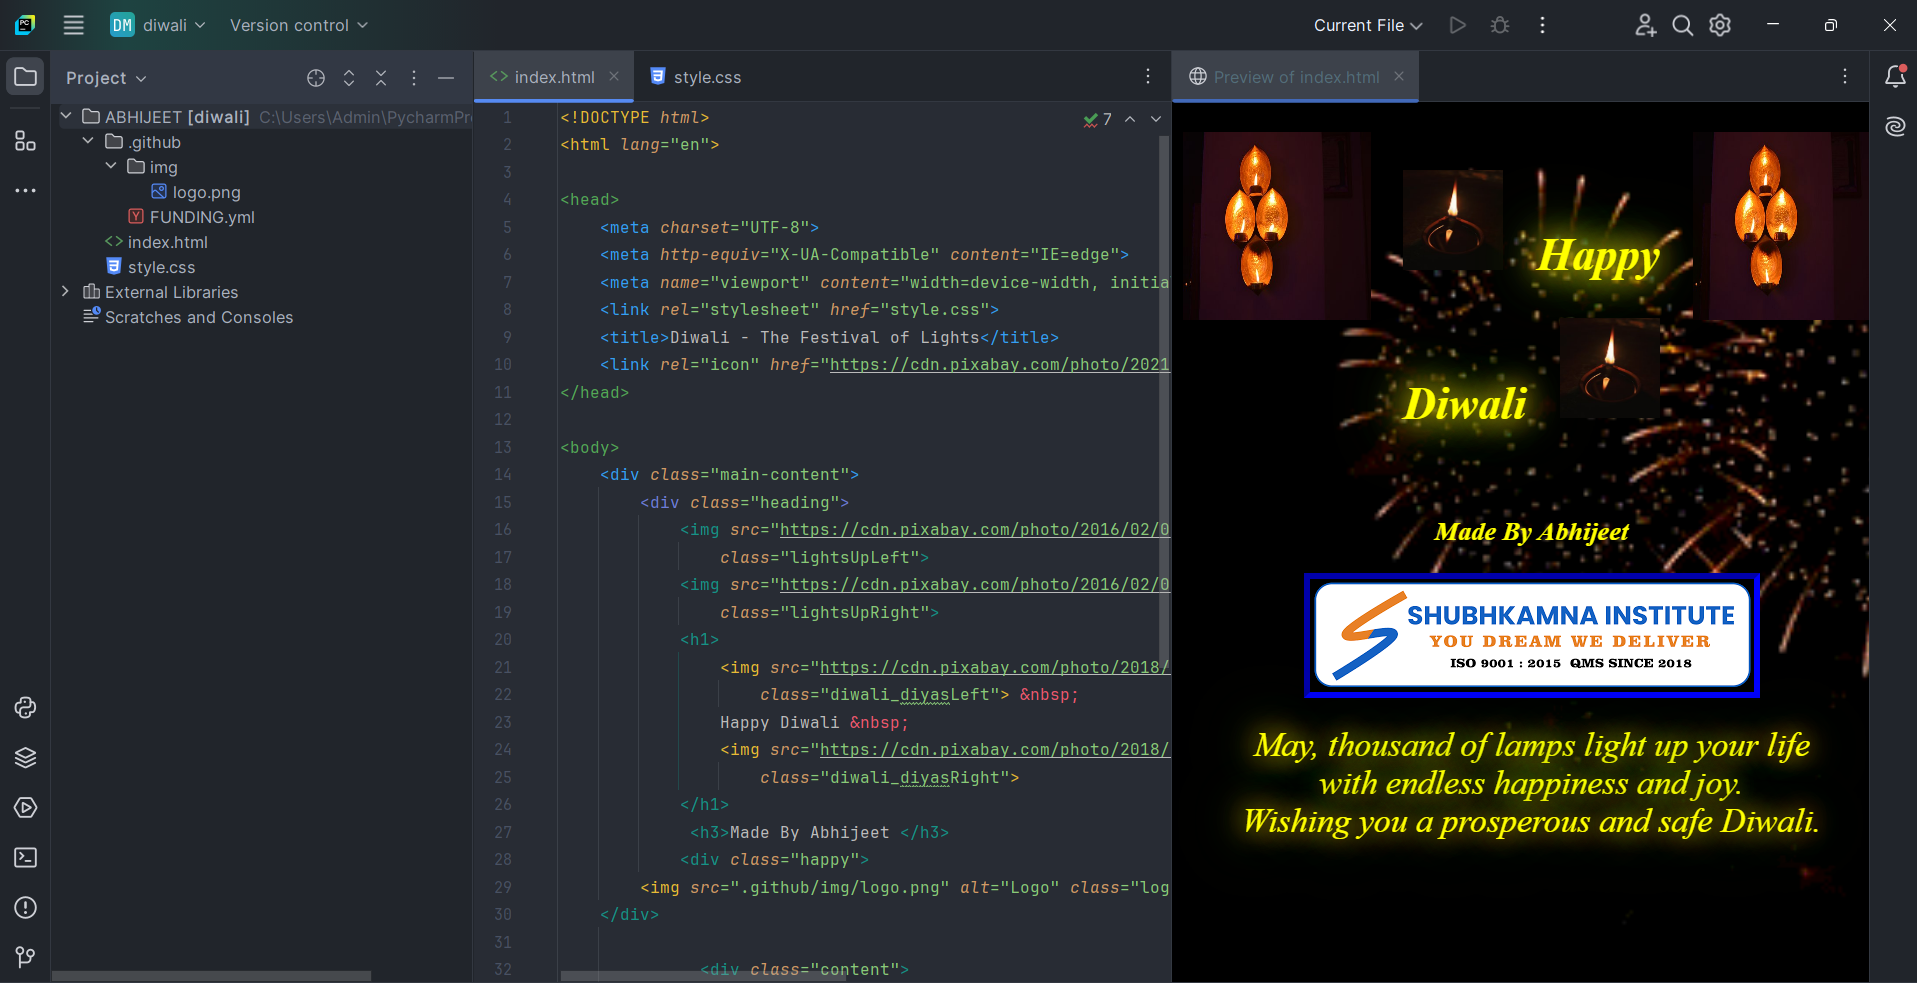Close the Preview of index.html tab

coord(1399,77)
